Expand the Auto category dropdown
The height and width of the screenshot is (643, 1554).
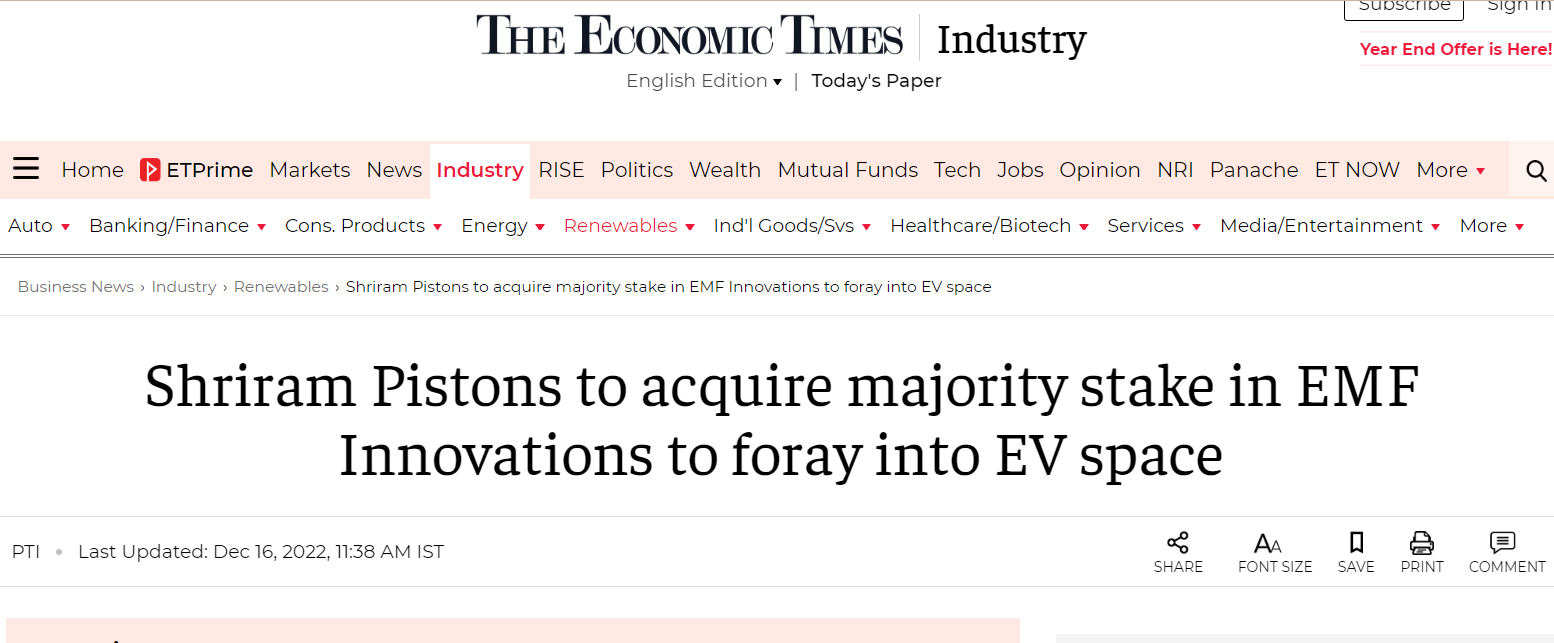pyautogui.click(x=39, y=226)
